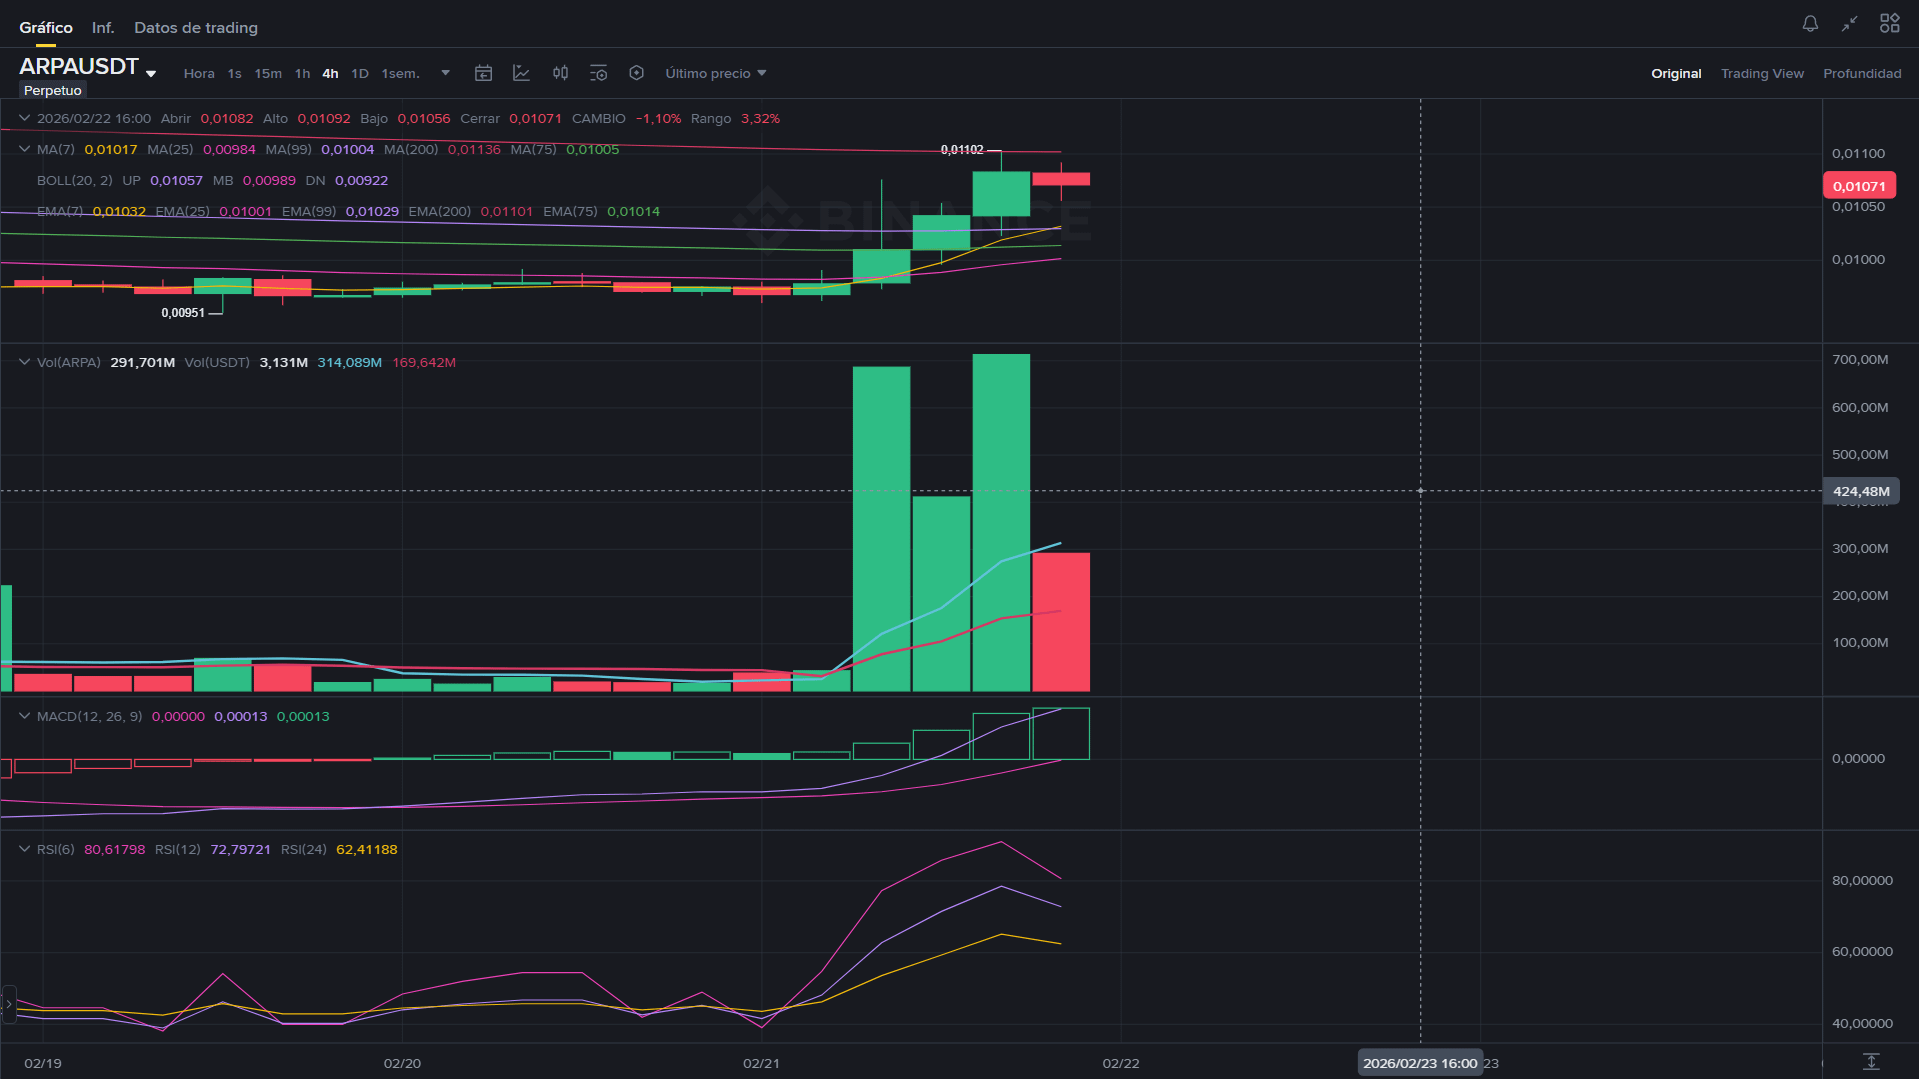Open the chart display settings list icon

(x=598, y=73)
